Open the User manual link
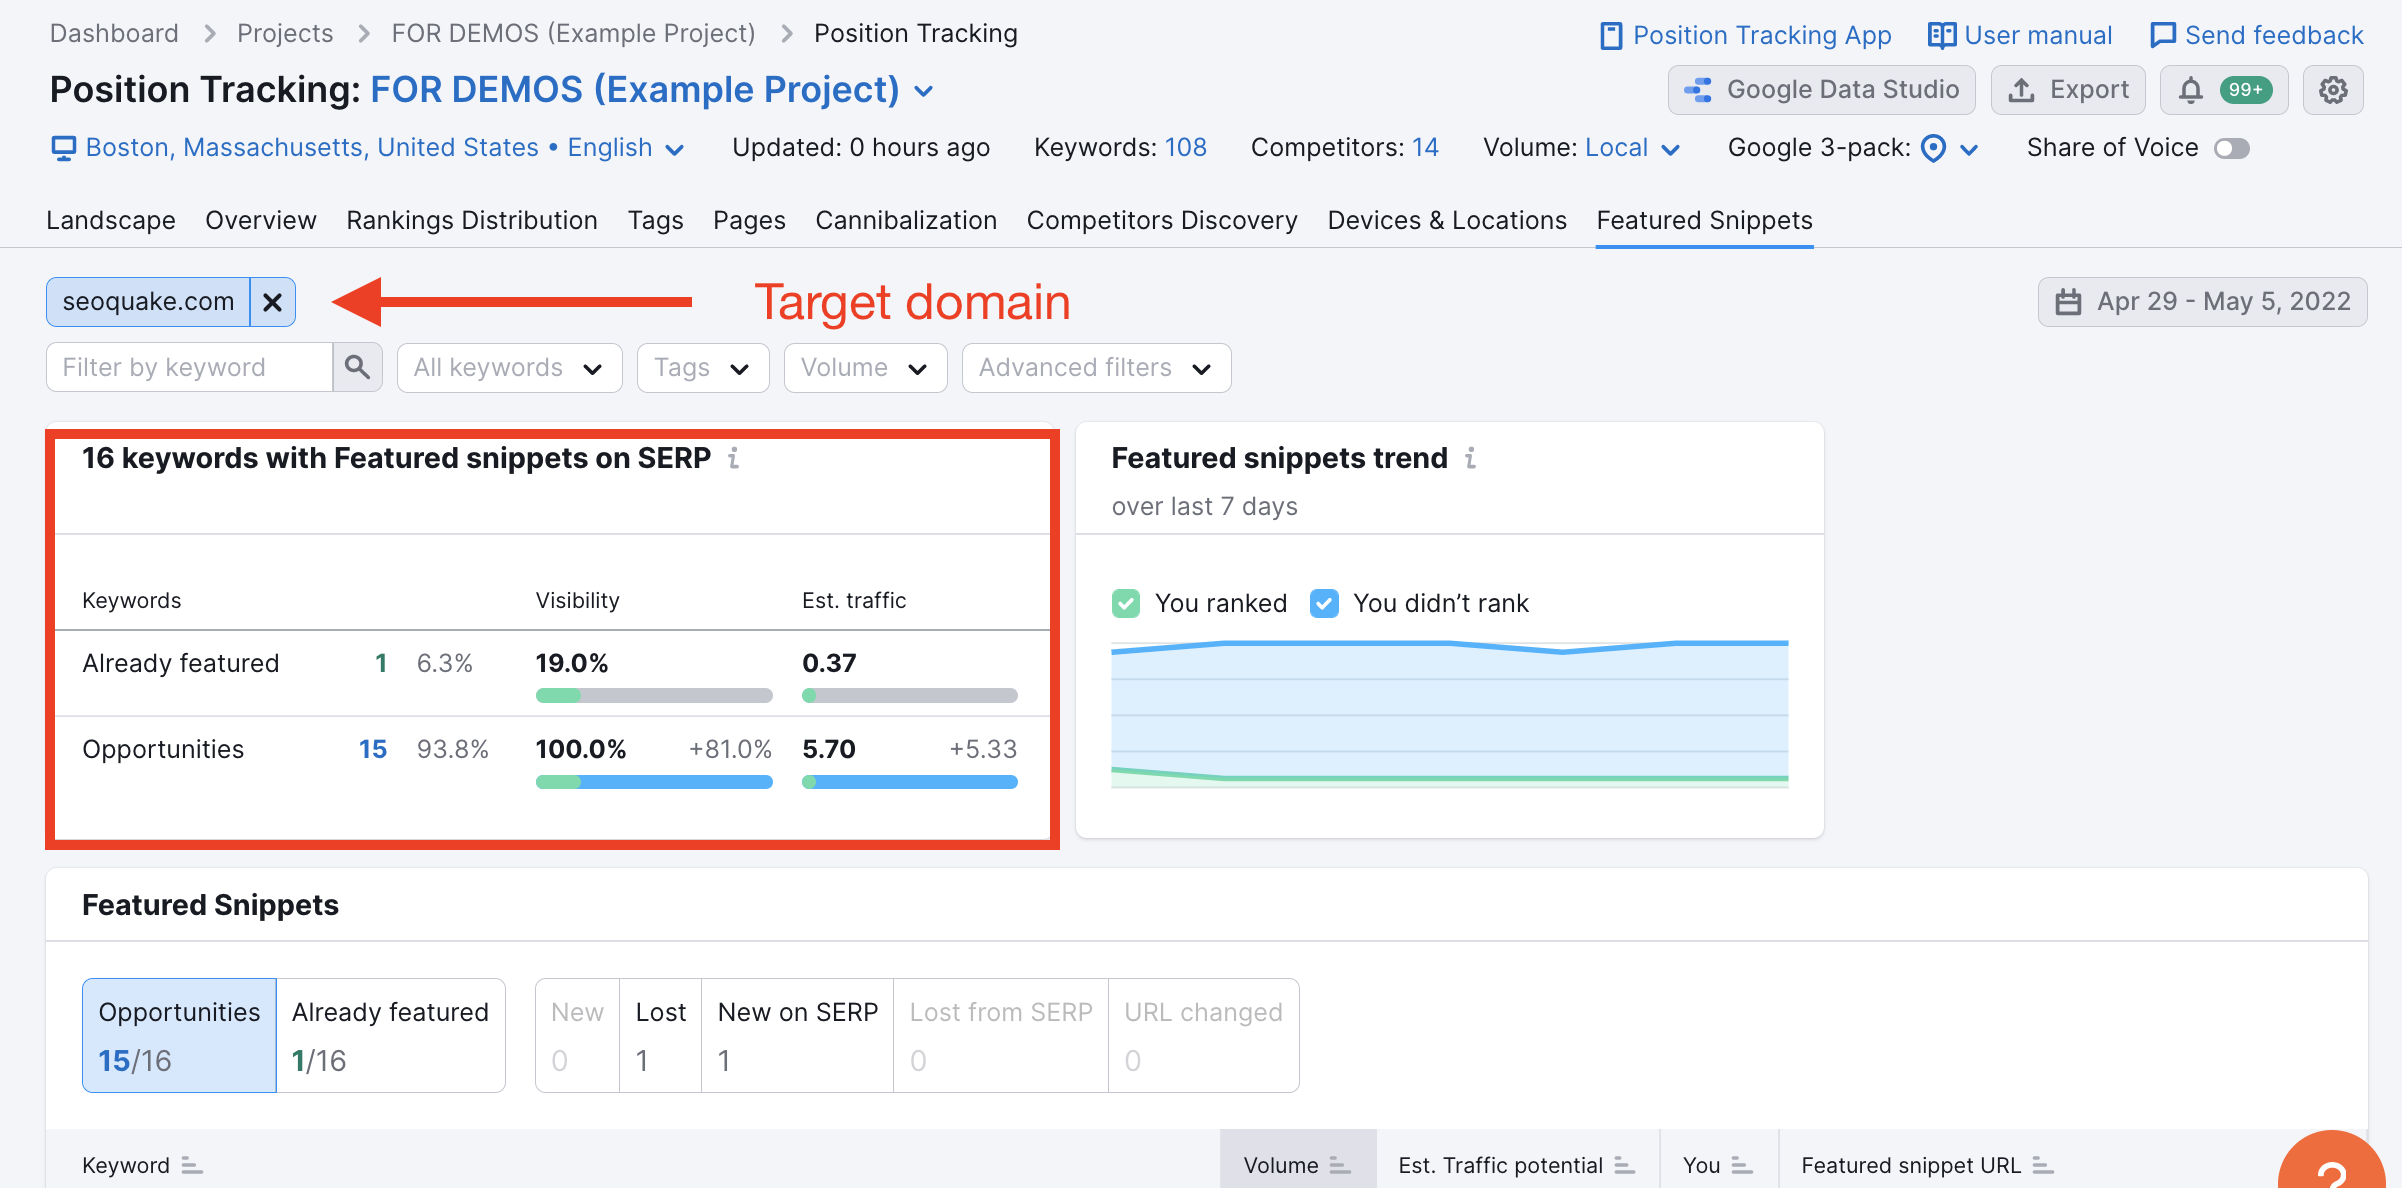Image resolution: width=2402 pixels, height=1188 pixels. [x=2020, y=35]
